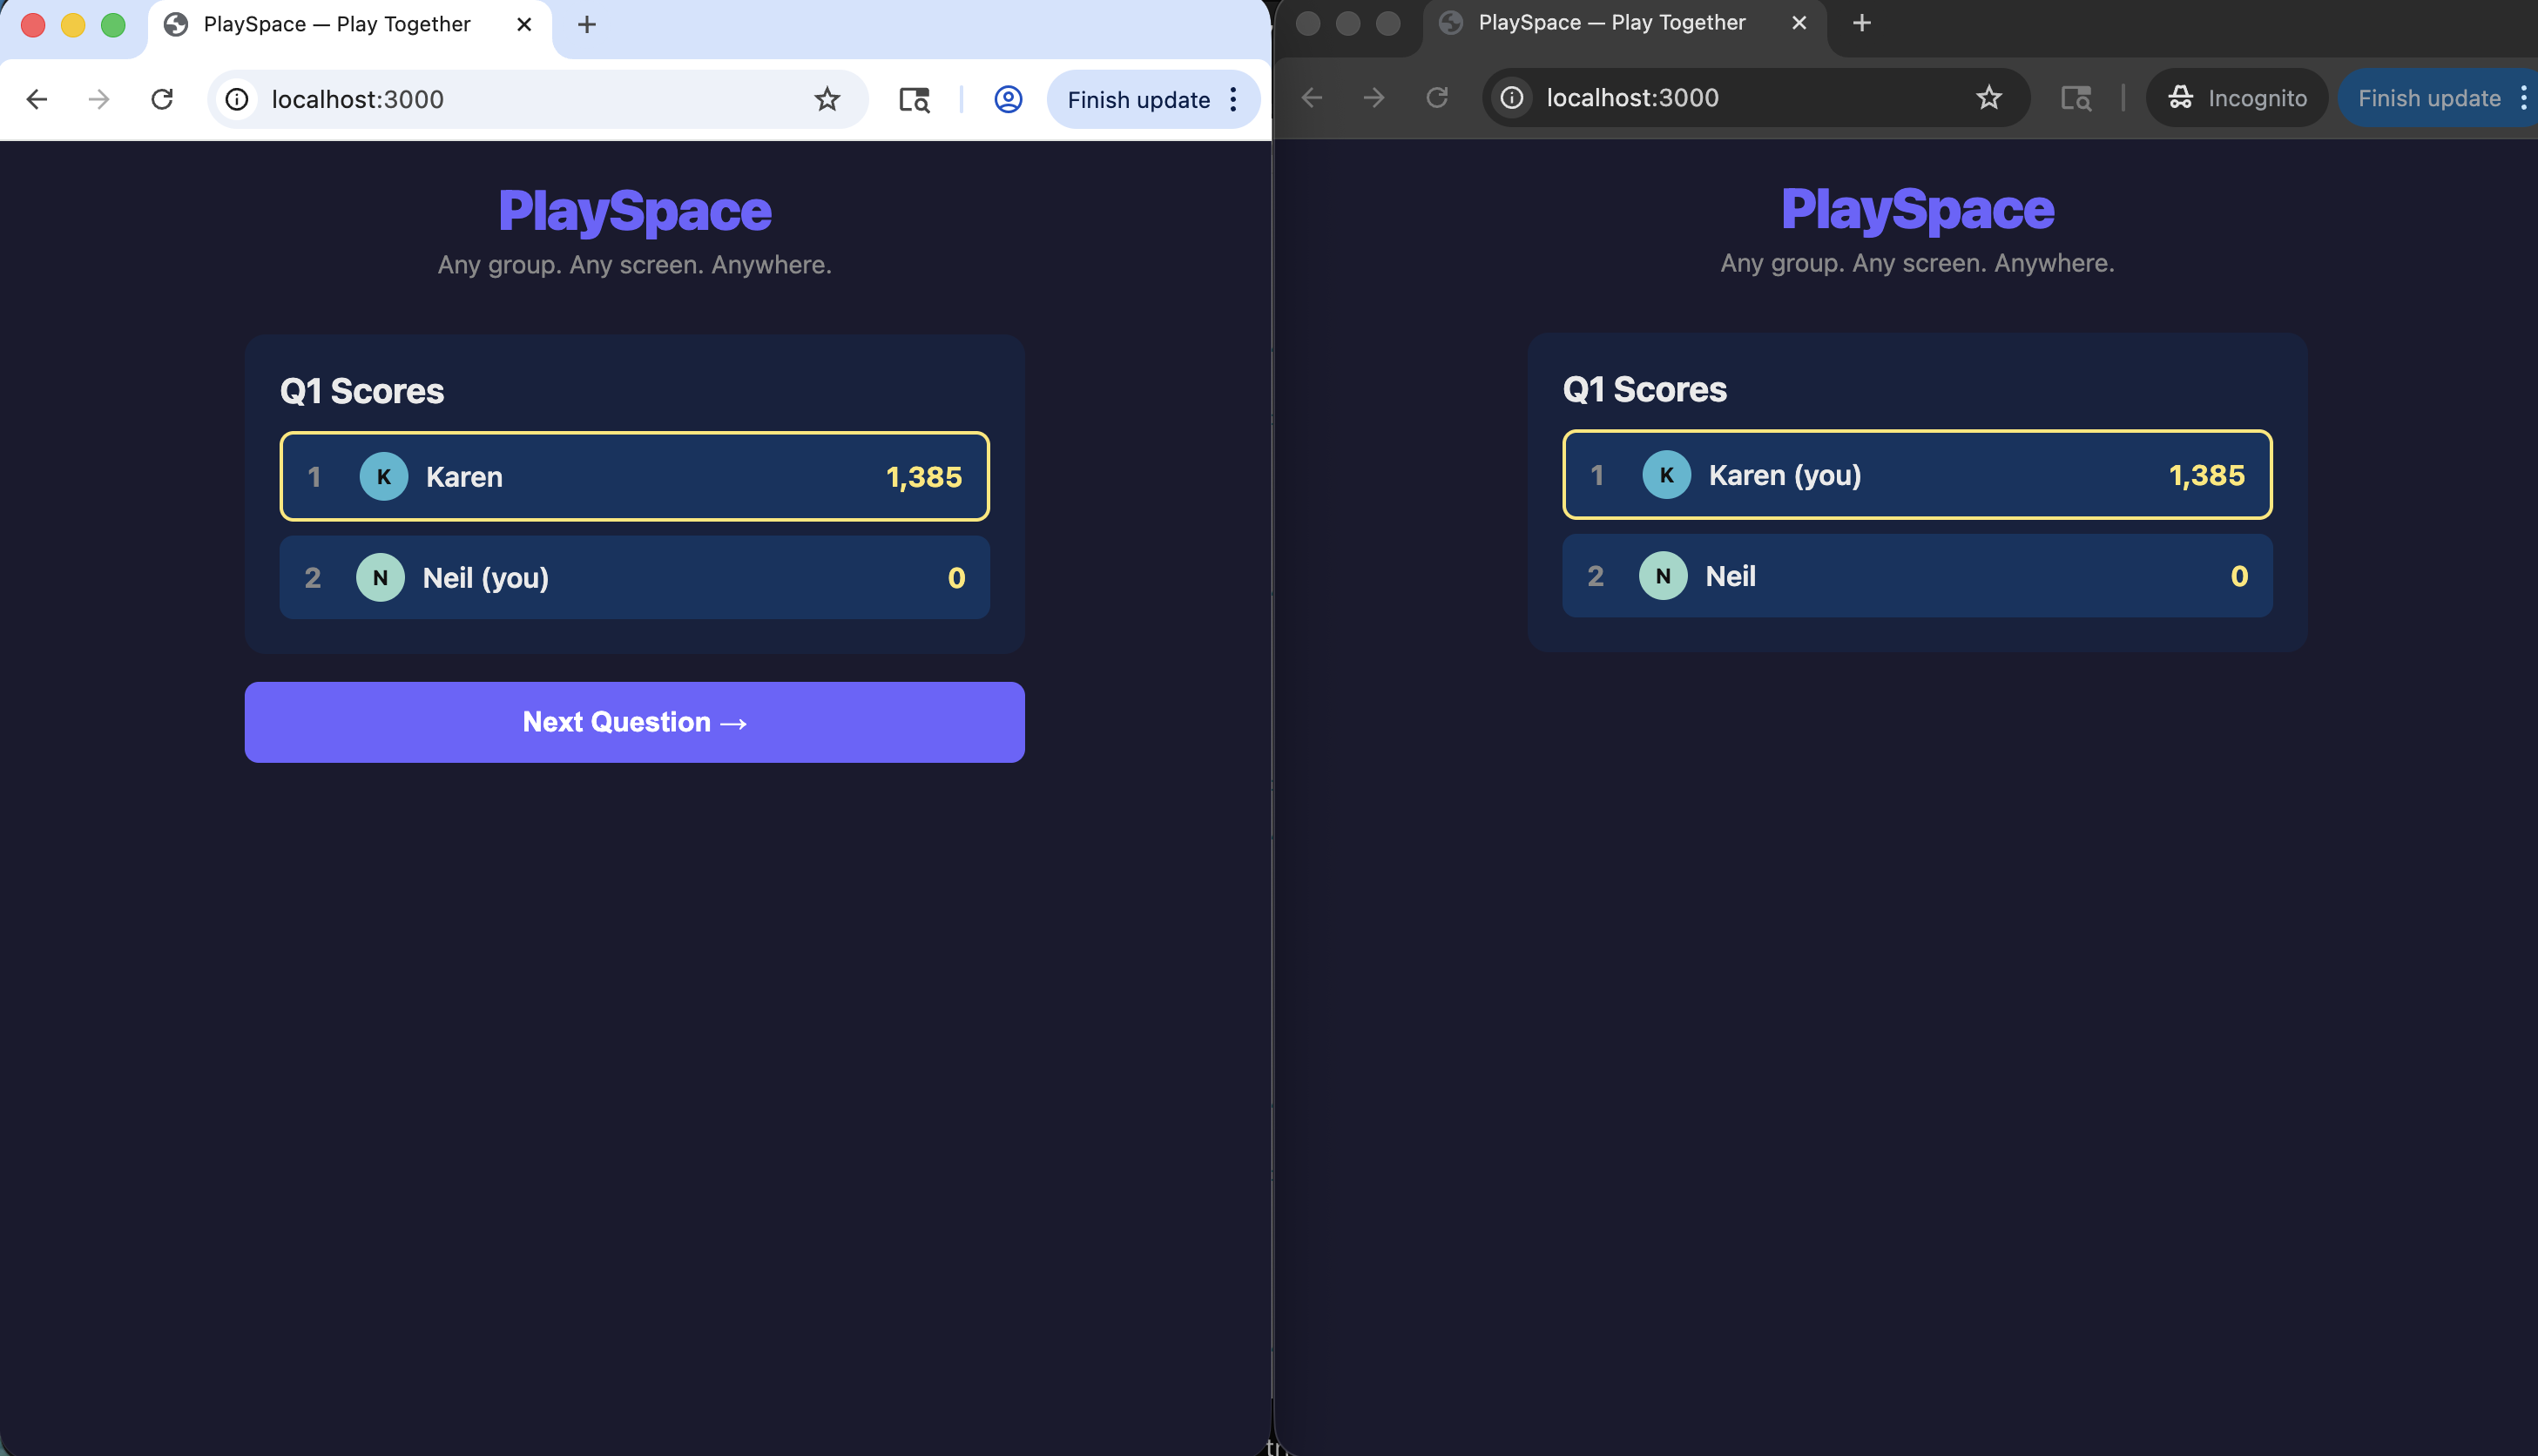Click Finish update in left browser

[x=1138, y=99]
